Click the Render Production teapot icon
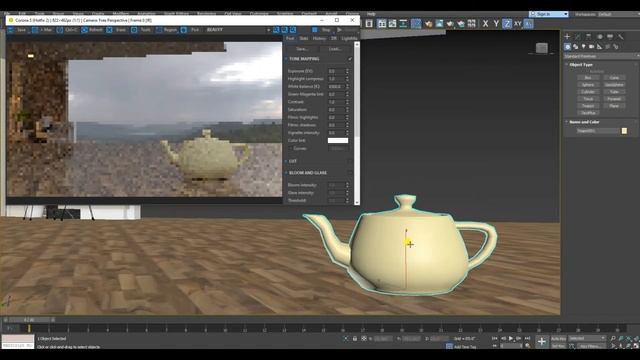Image resolution: width=640 pixels, height=360 pixels. pos(450,24)
